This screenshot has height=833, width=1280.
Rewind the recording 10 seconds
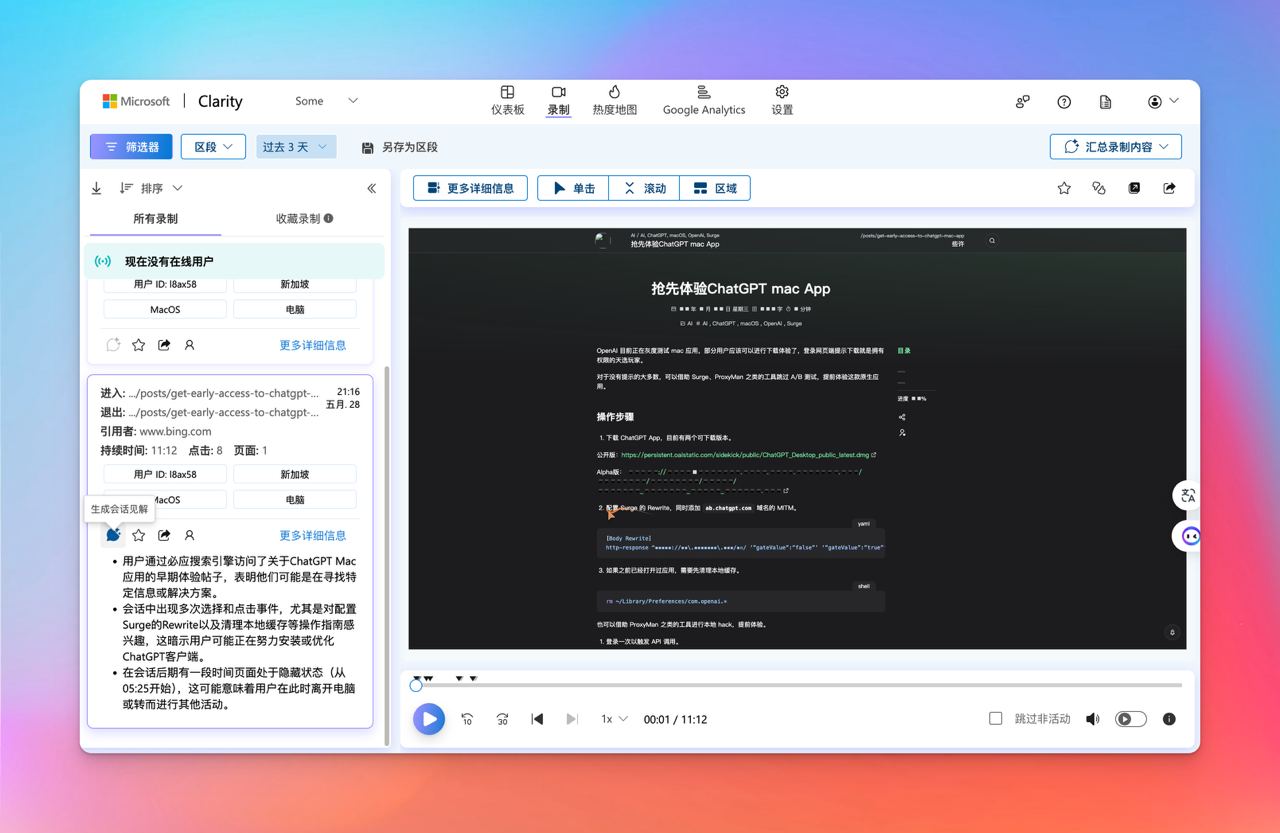[467, 719]
